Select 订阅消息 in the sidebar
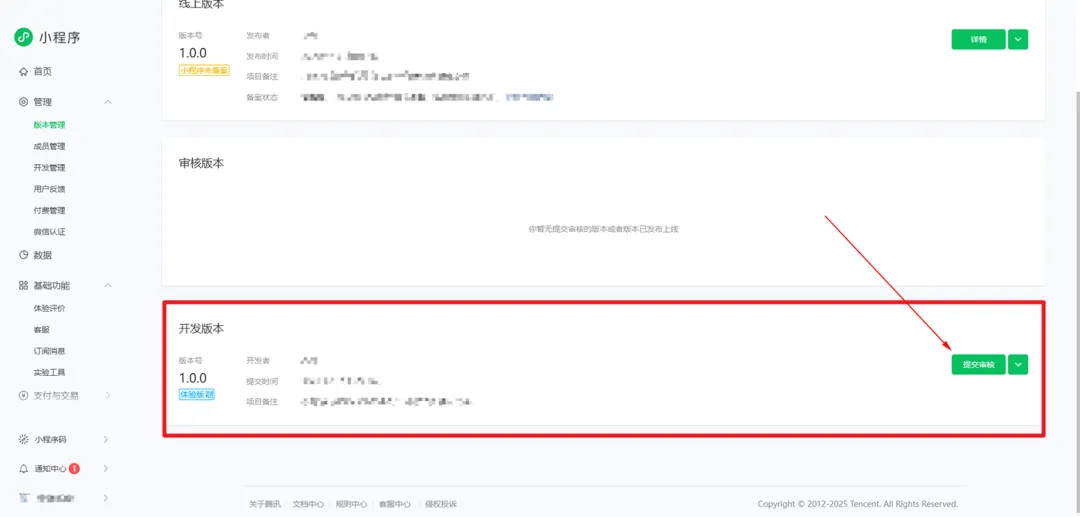Image resolution: width=1080 pixels, height=517 pixels. 49,351
